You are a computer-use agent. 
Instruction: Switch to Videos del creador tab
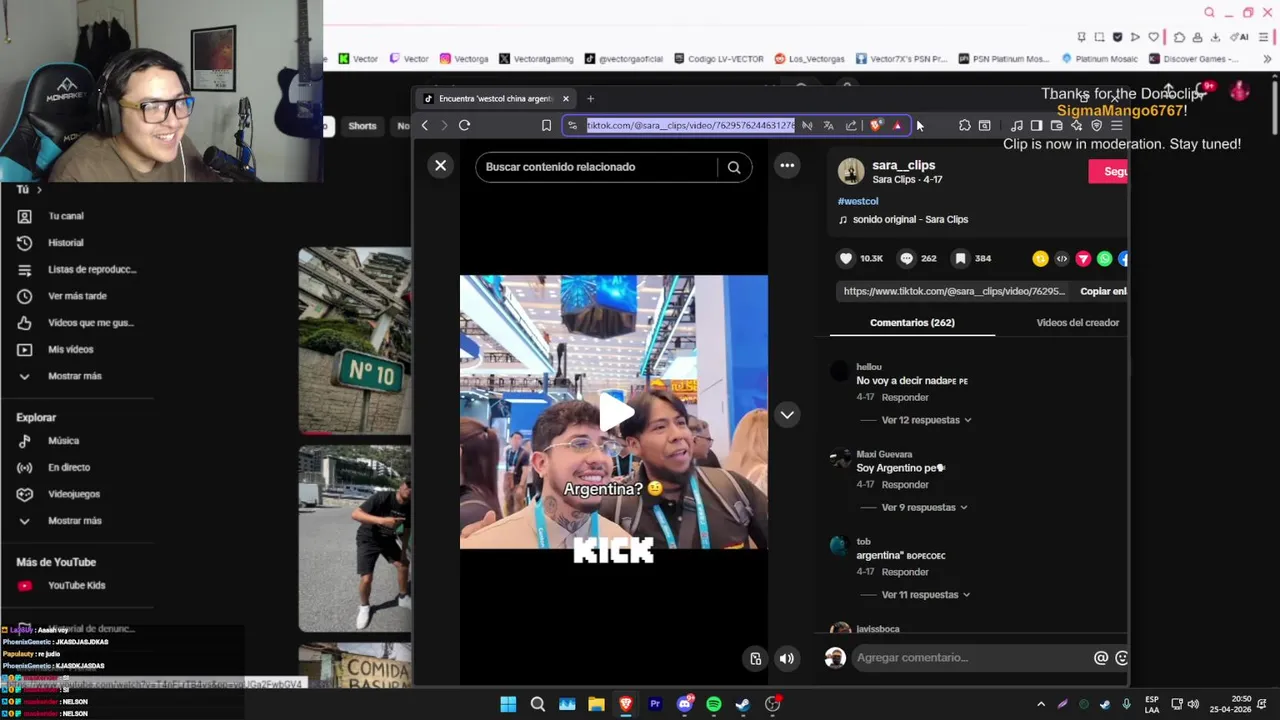[x=1077, y=323]
